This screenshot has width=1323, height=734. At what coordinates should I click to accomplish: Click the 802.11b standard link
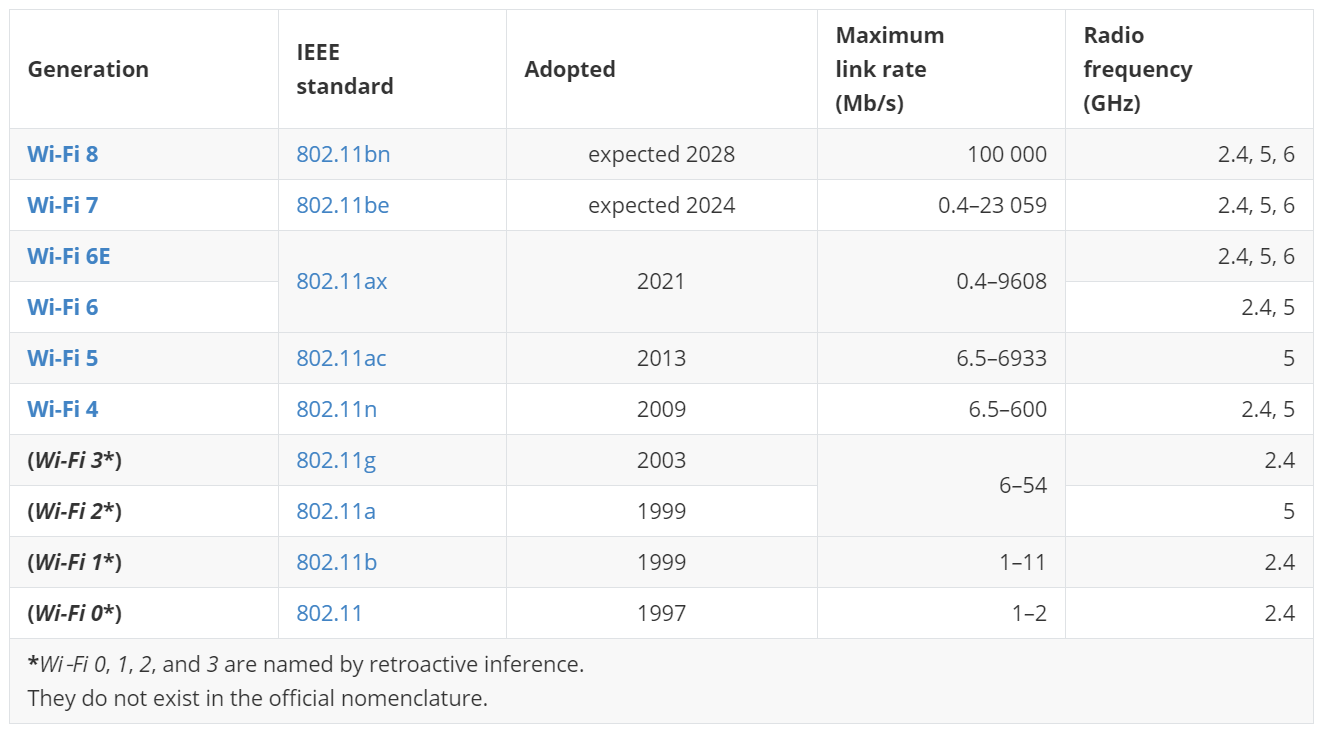point(337,563)
